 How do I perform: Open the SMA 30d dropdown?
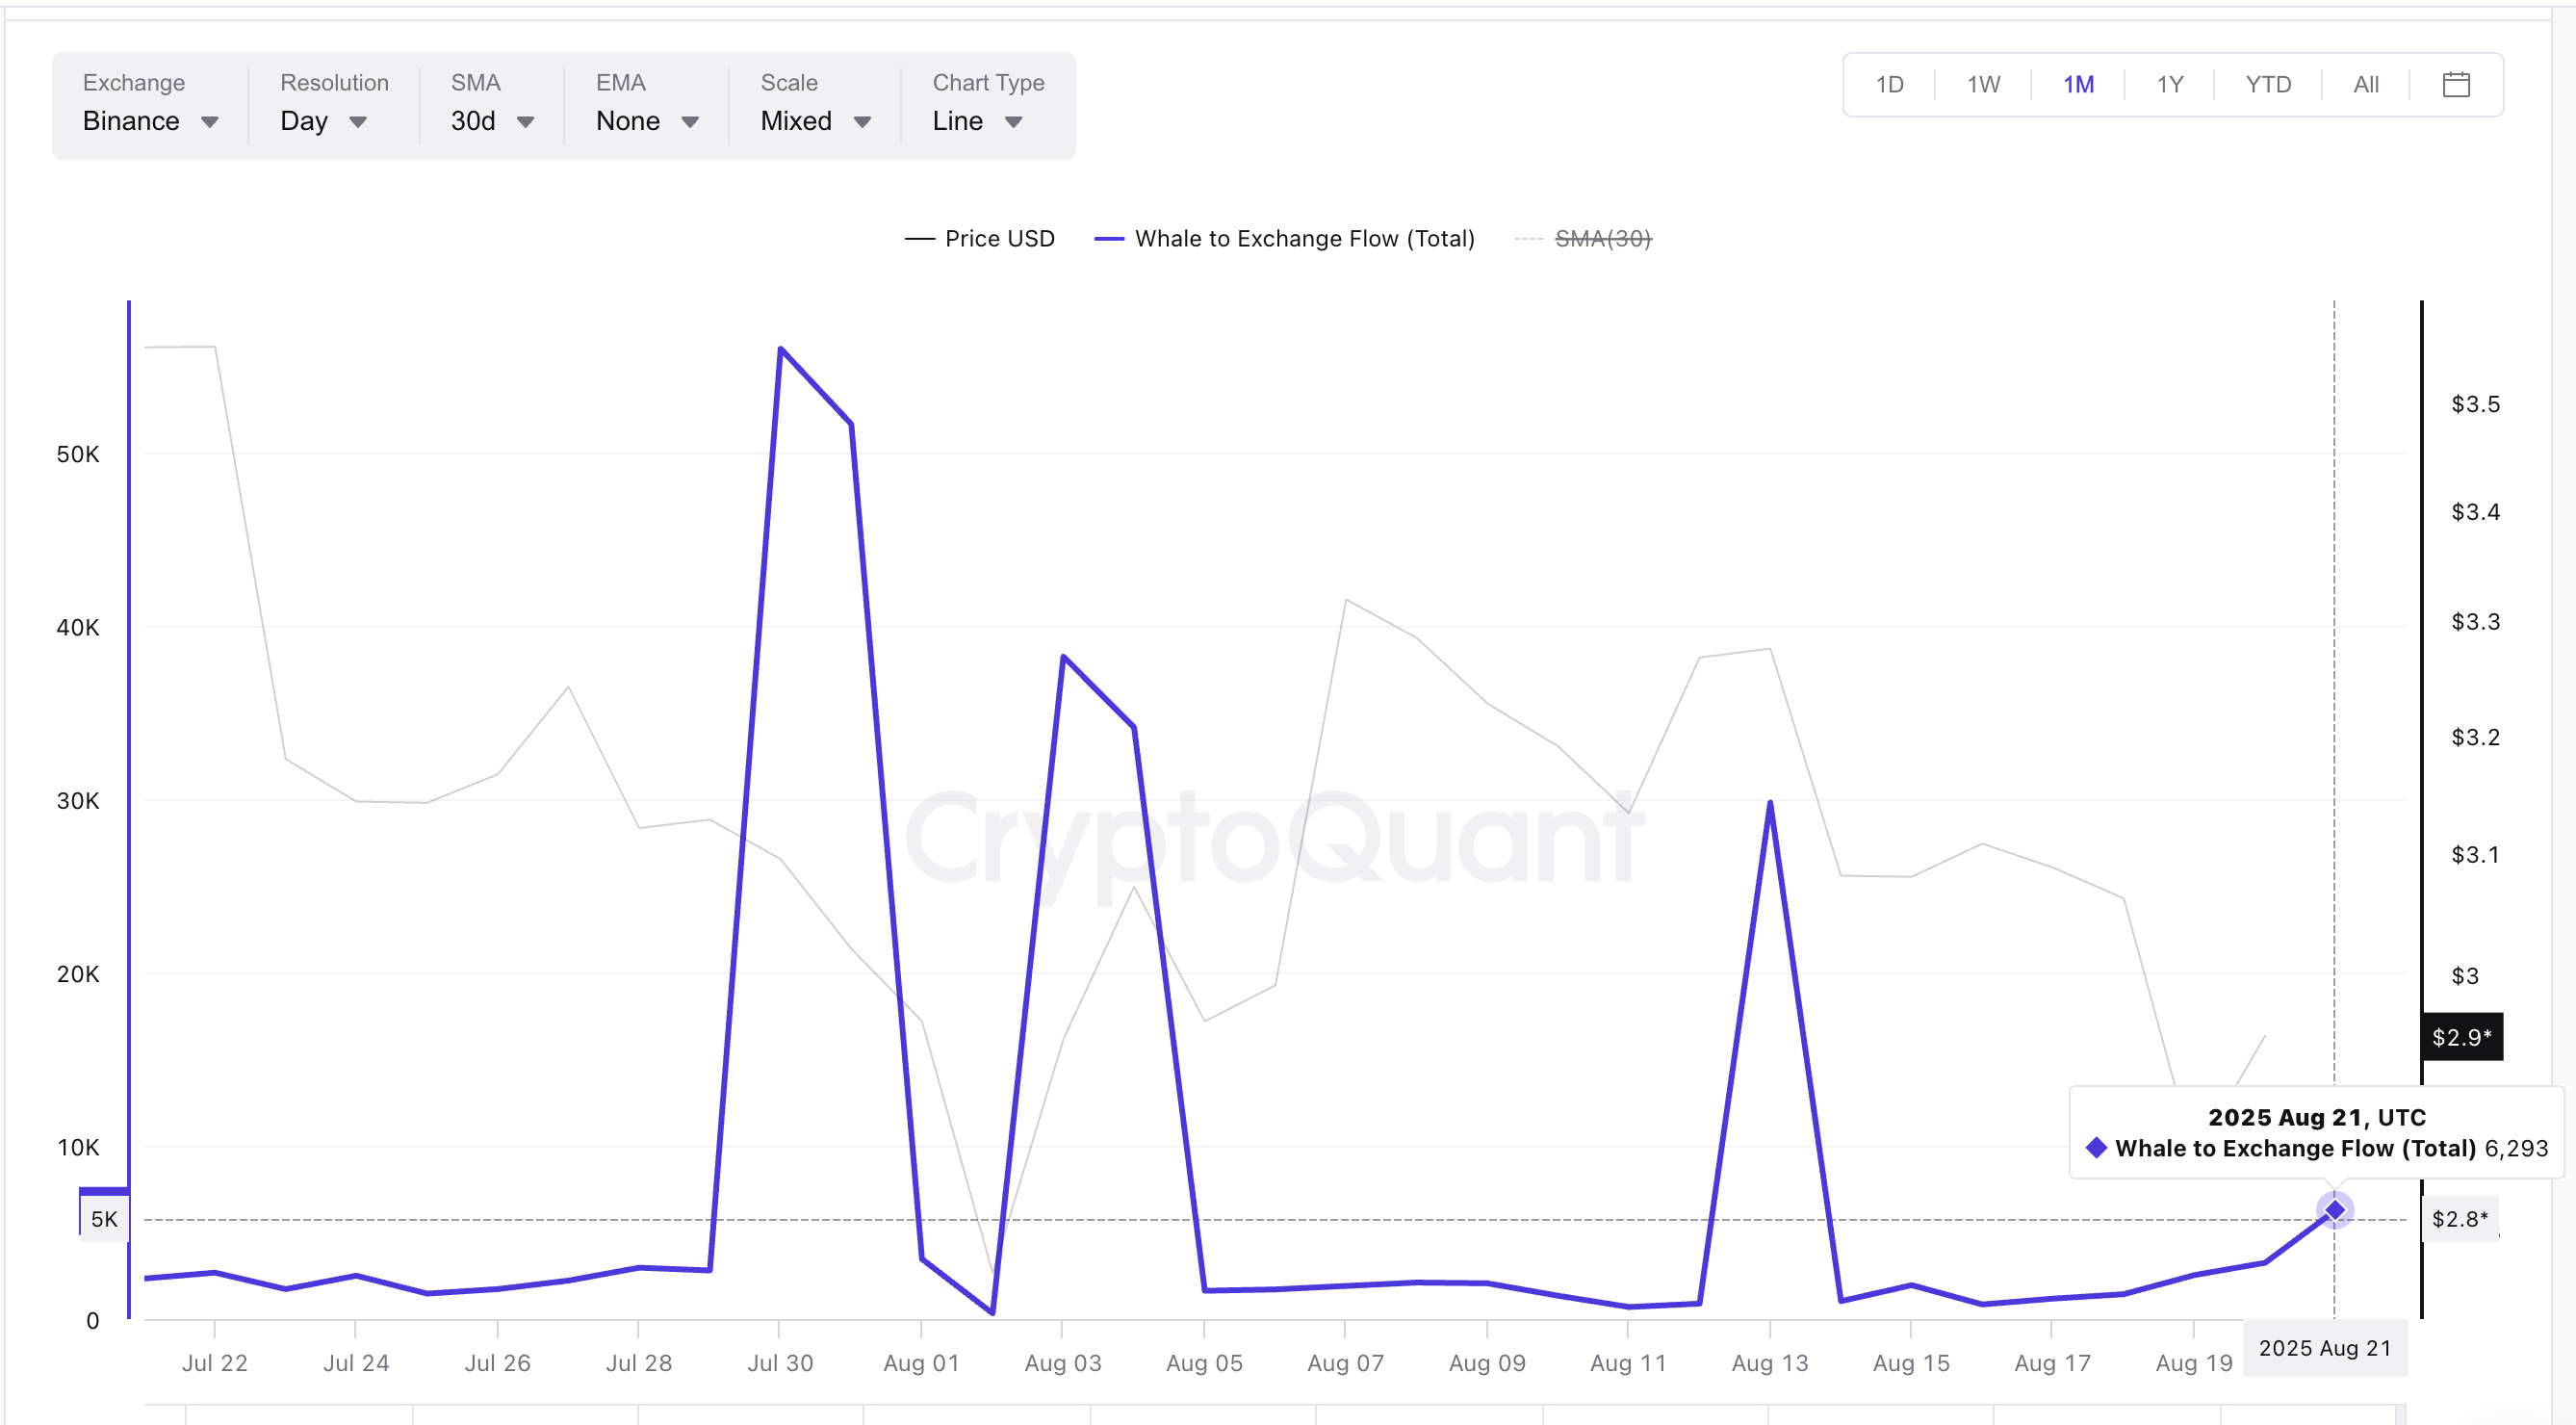point(491,121)
